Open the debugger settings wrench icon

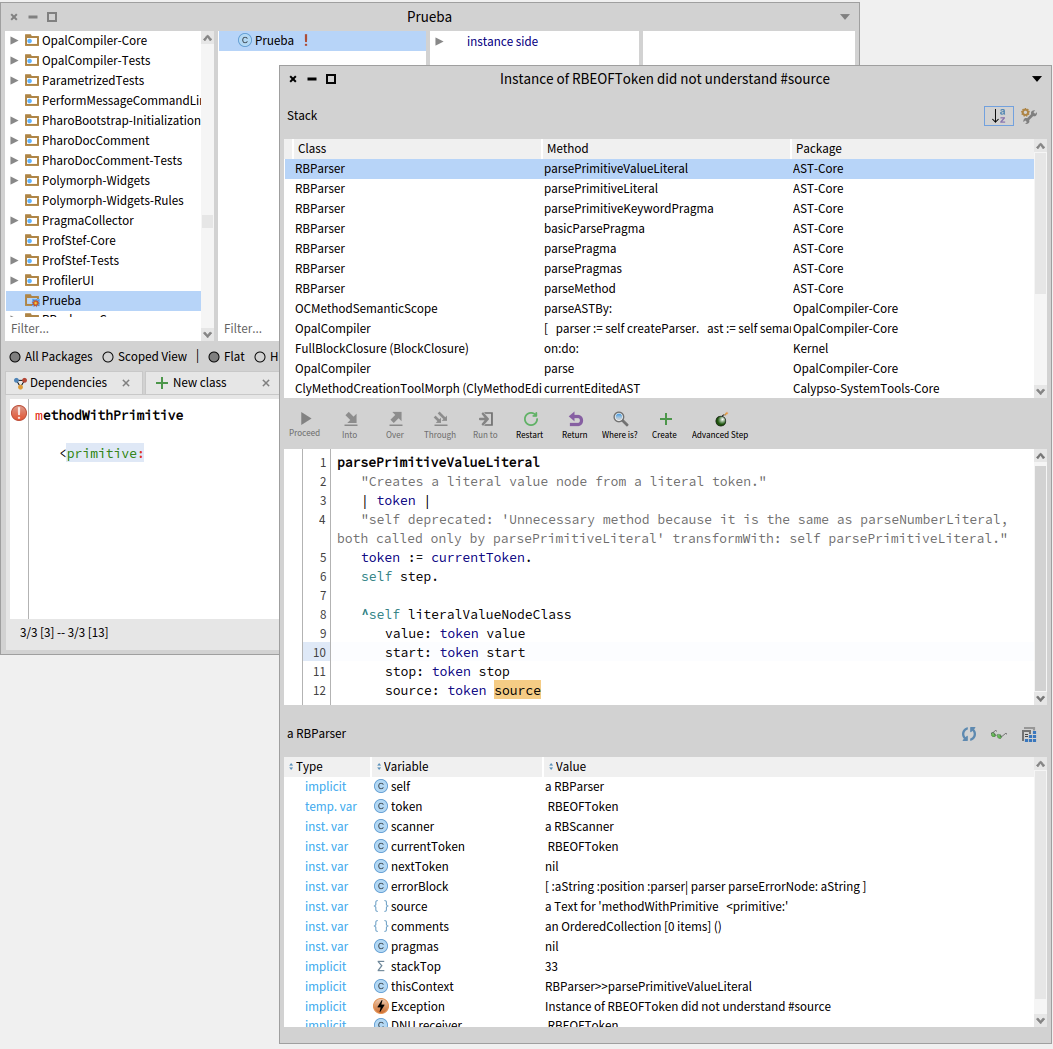click(1029, 115)
